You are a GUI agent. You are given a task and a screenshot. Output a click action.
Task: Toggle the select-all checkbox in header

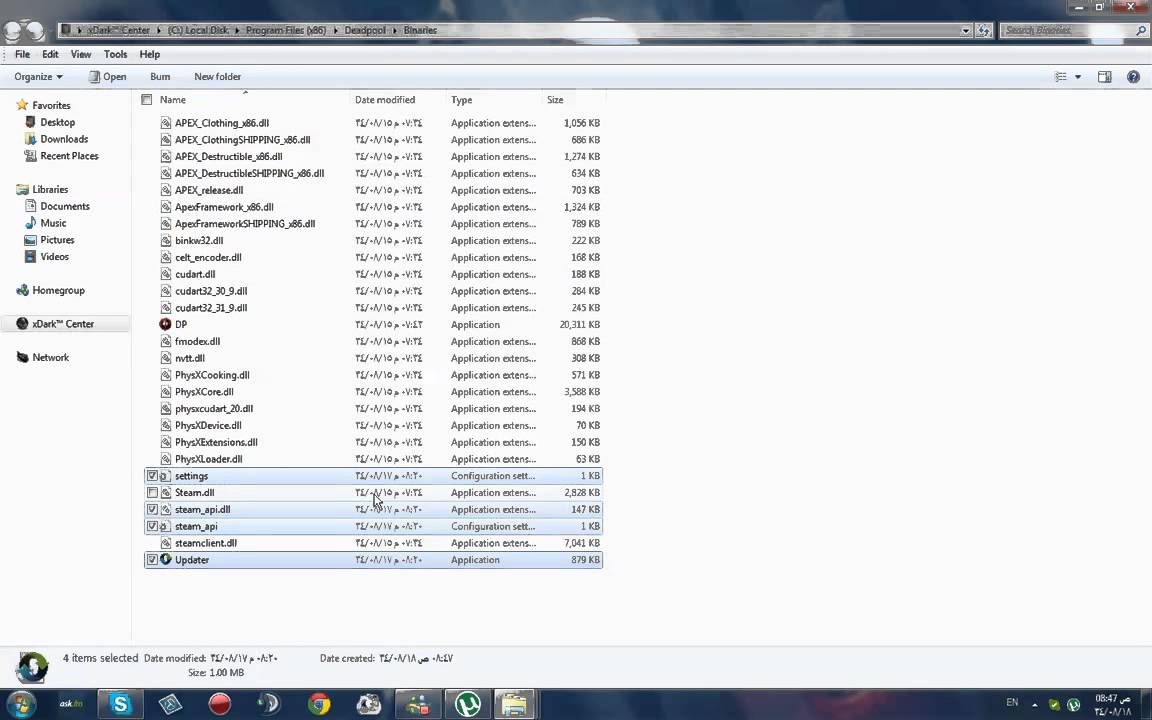click(x=146, y=99)
